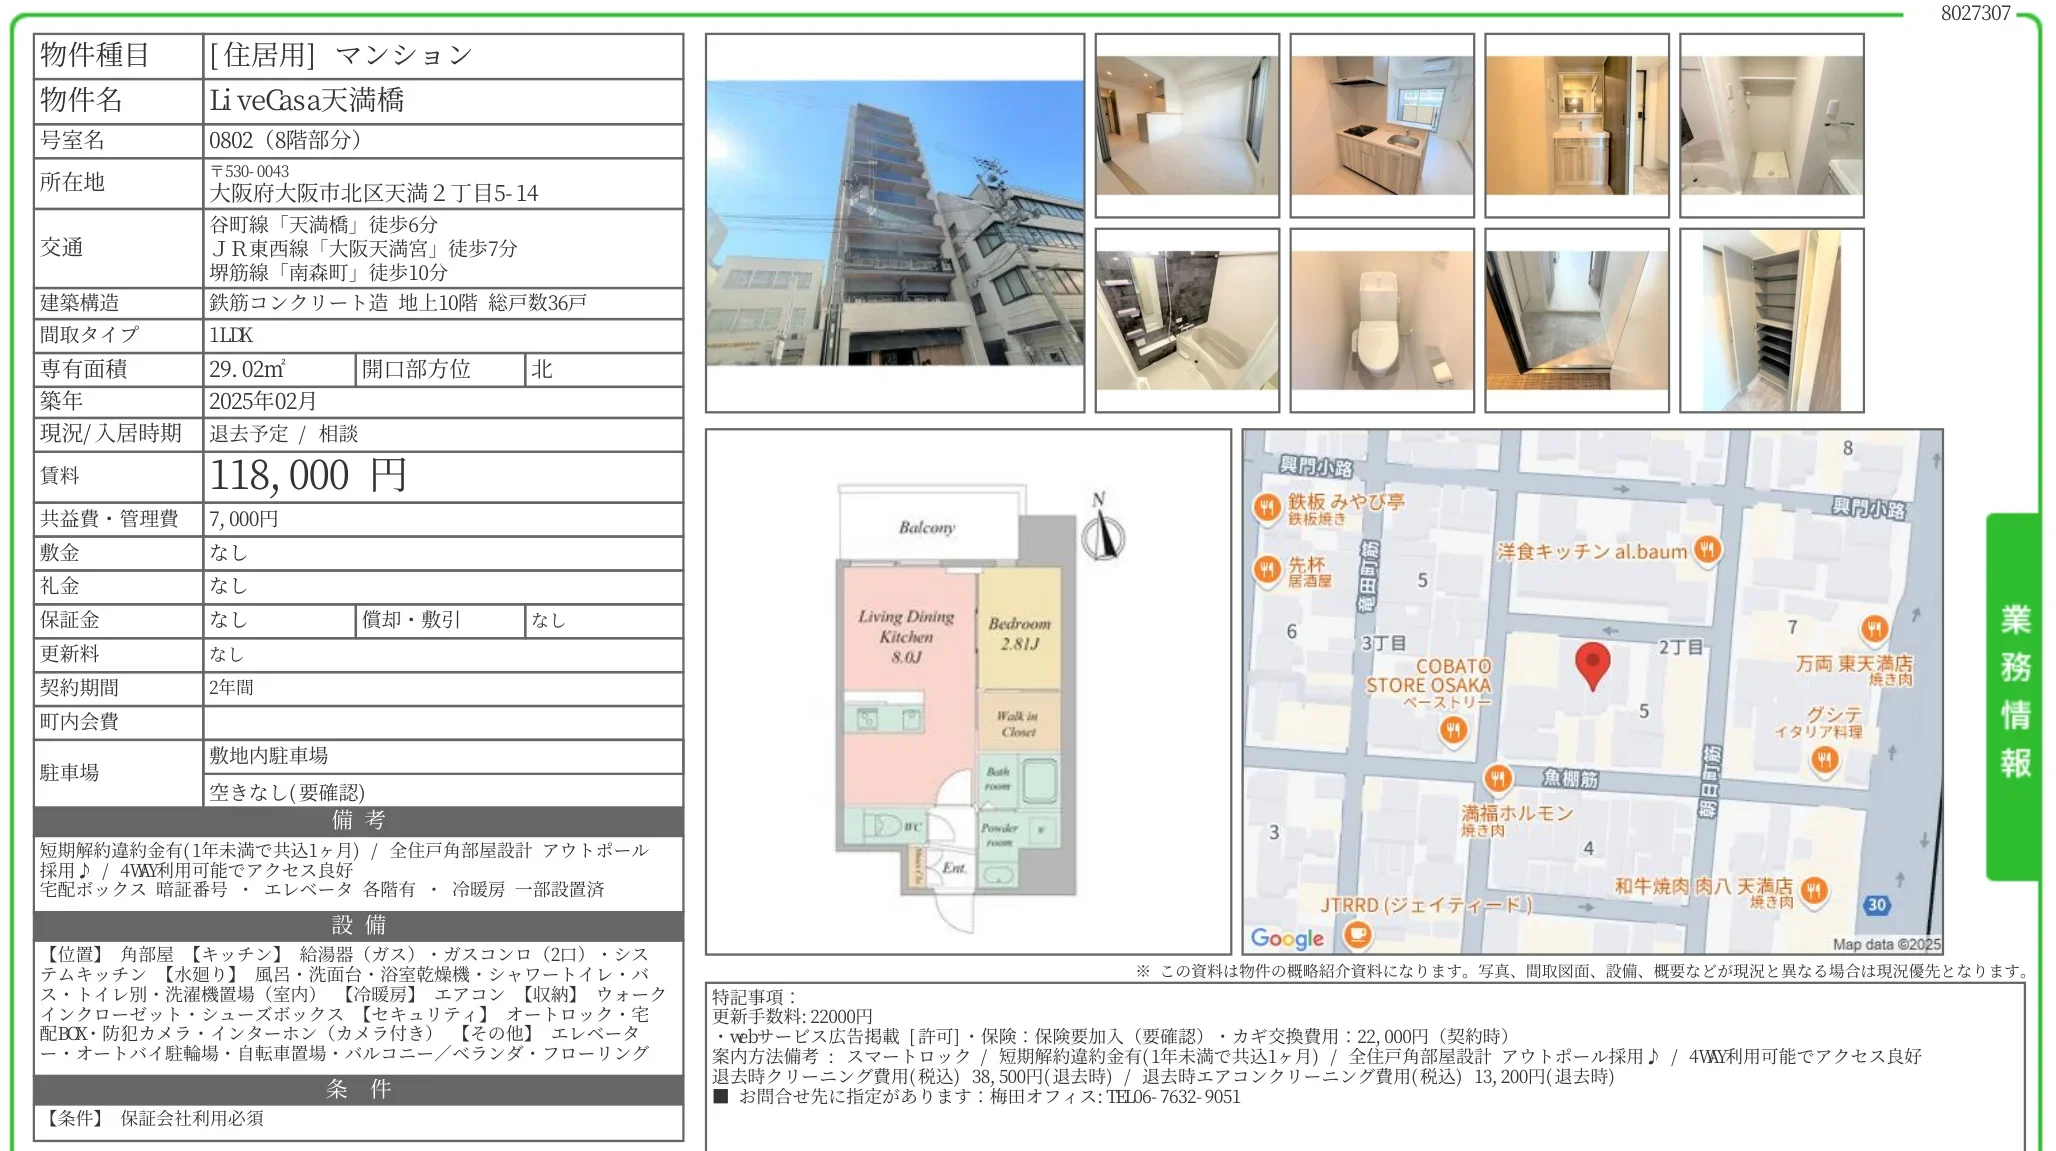View the bathroom photo thumbnail
This screenshot has height=1151, width=2056.
point(1188,322)
